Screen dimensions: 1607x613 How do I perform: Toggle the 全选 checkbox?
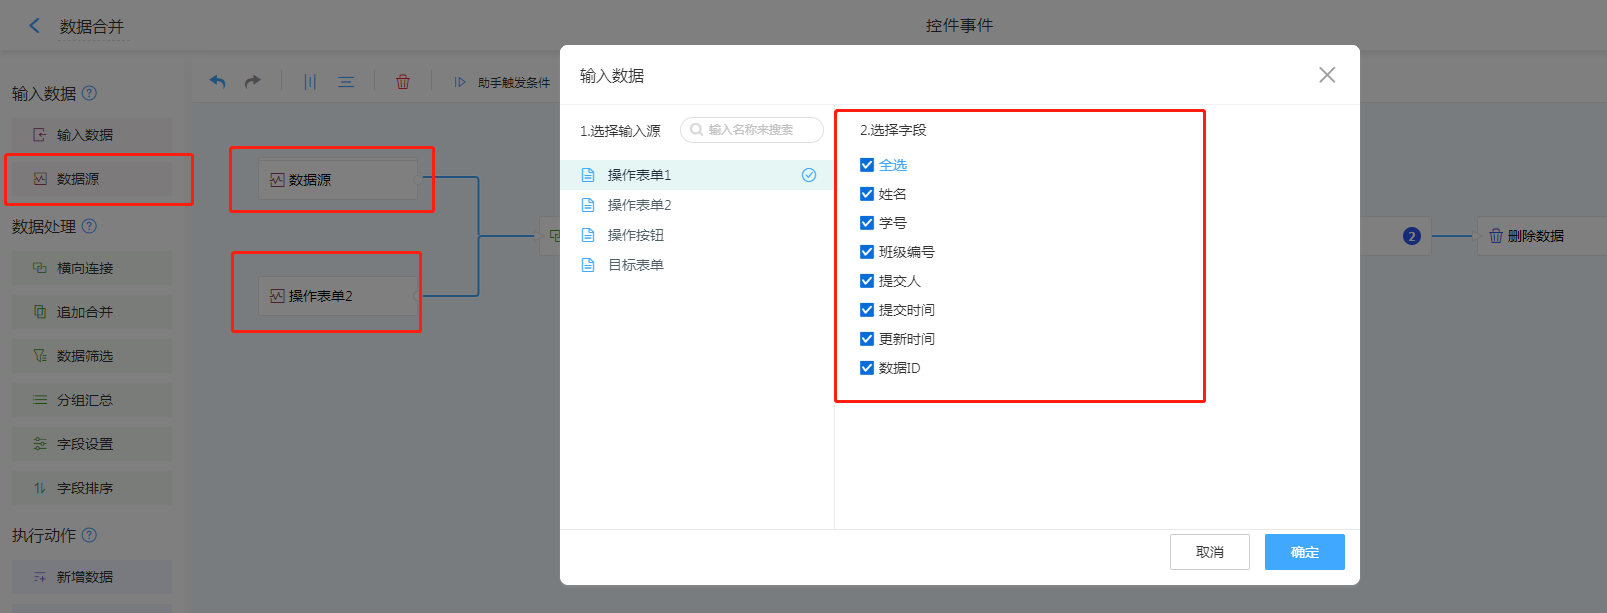click(x=867, y=165)
